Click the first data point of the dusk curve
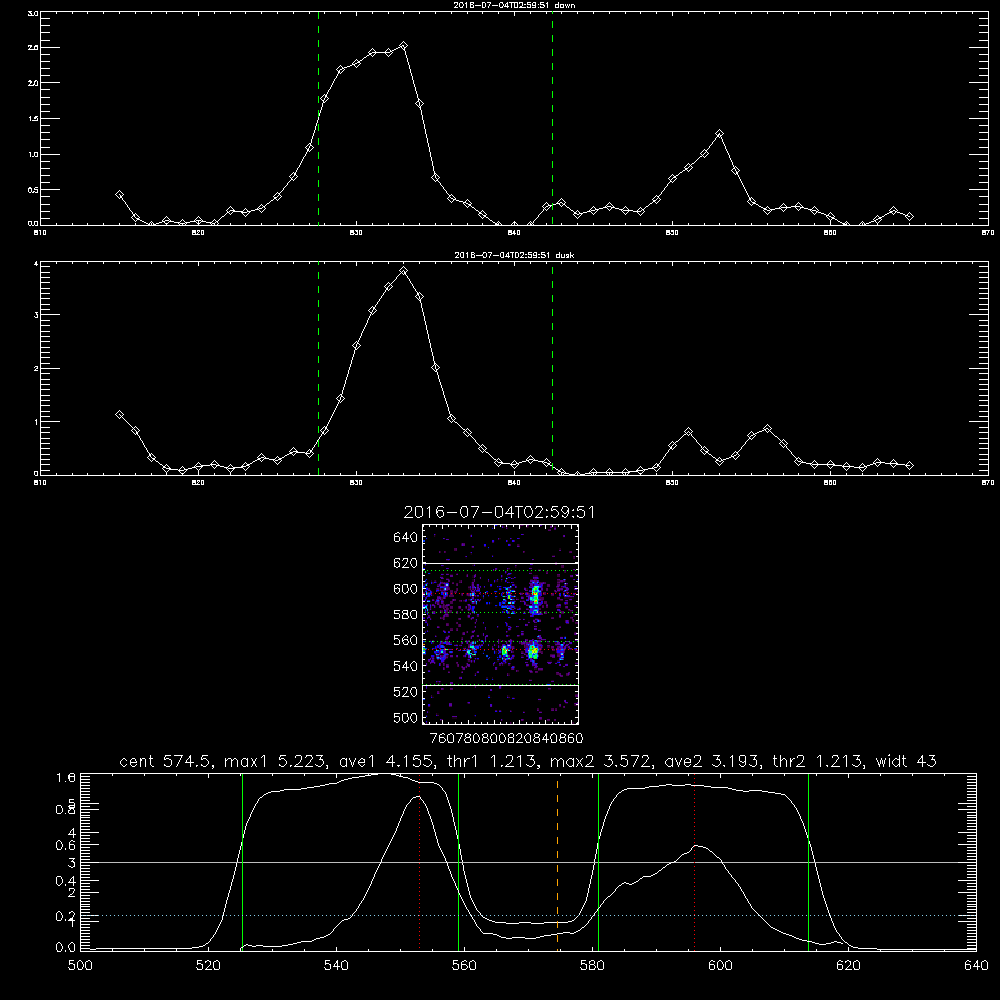1000x1000 pixels. pyautogui.click(x=119, y=415)
